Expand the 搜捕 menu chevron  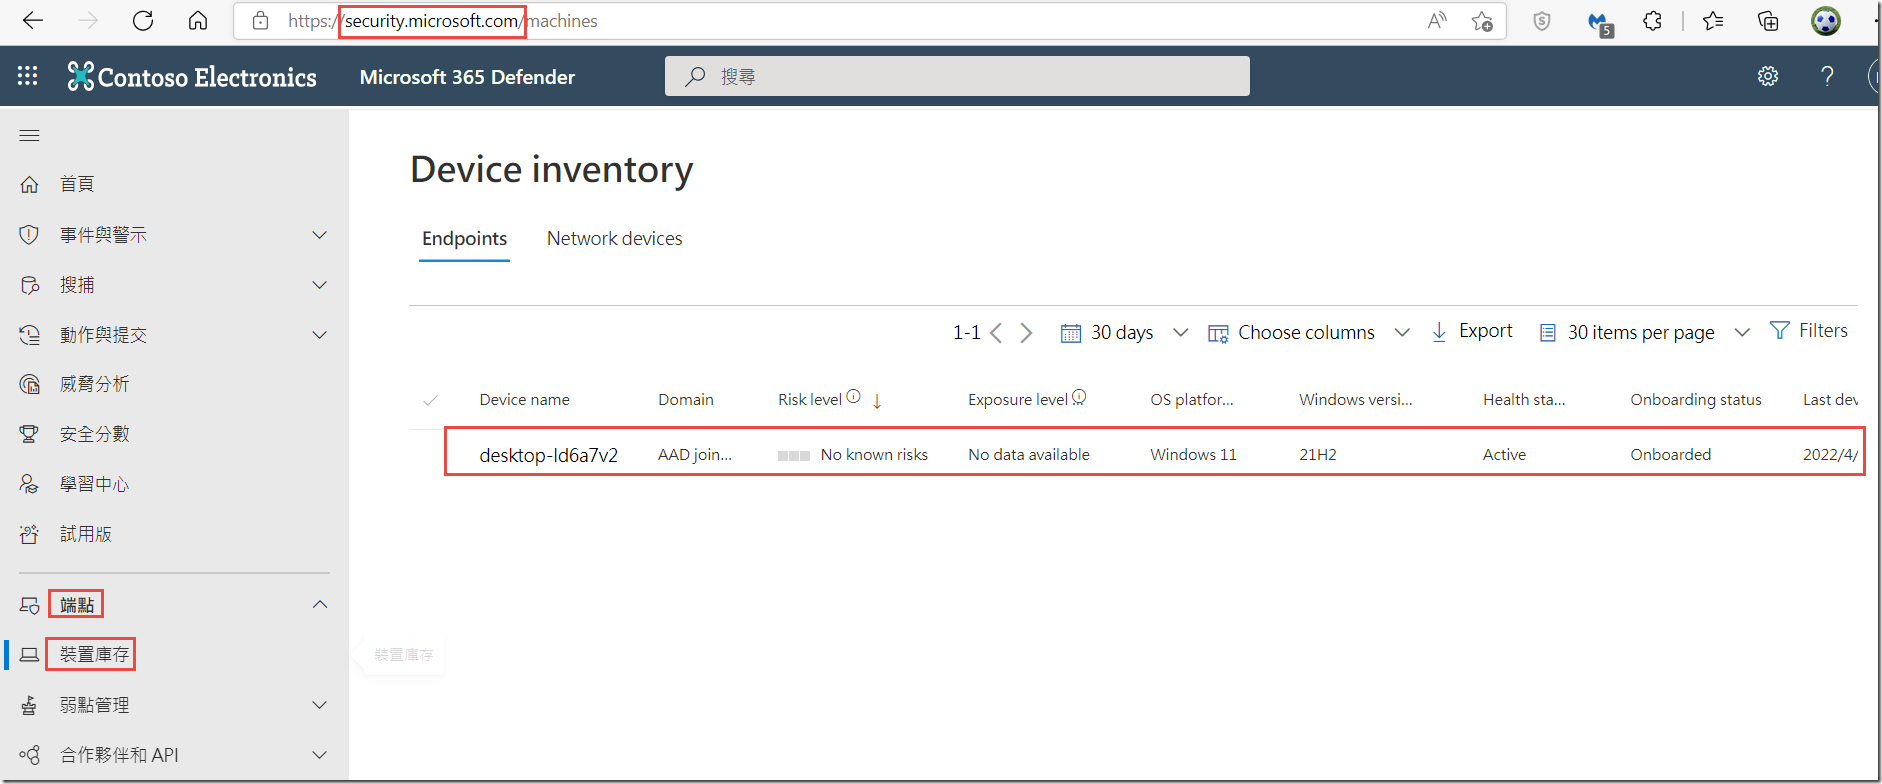pyautogui.click(x=320, y=285)
